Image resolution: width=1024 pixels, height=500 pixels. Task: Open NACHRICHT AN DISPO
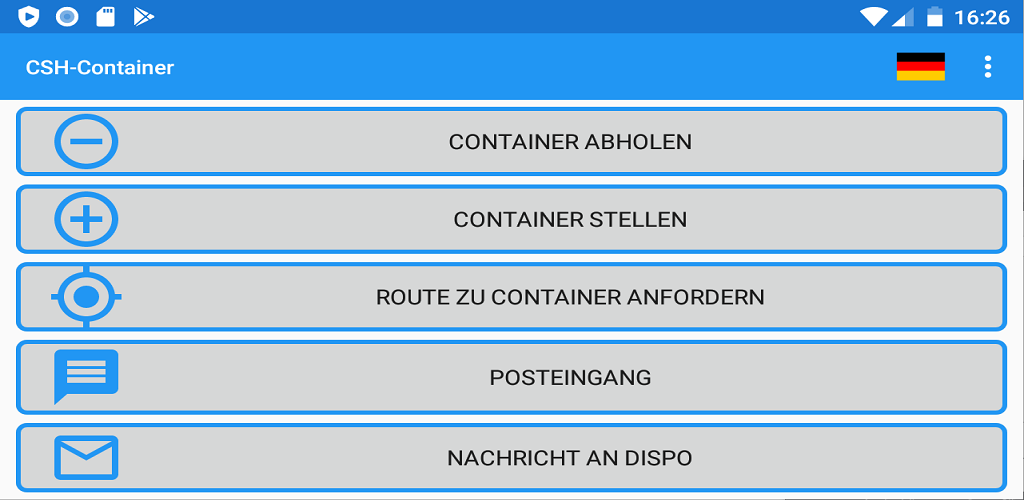[x=511, y=458]
